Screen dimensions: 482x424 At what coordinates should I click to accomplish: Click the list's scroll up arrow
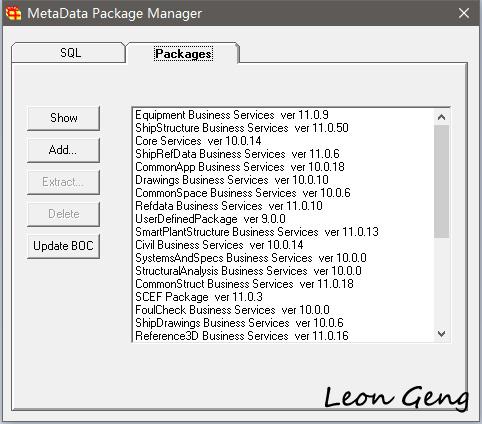[x=442, y=117]
